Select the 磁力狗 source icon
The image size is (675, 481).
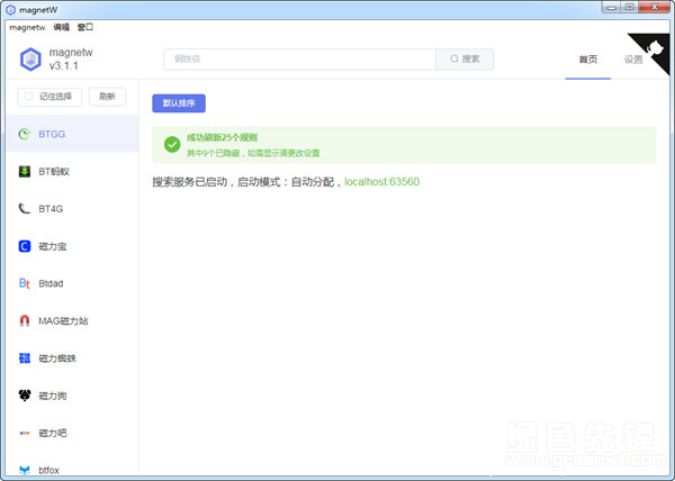pos(25,396)
